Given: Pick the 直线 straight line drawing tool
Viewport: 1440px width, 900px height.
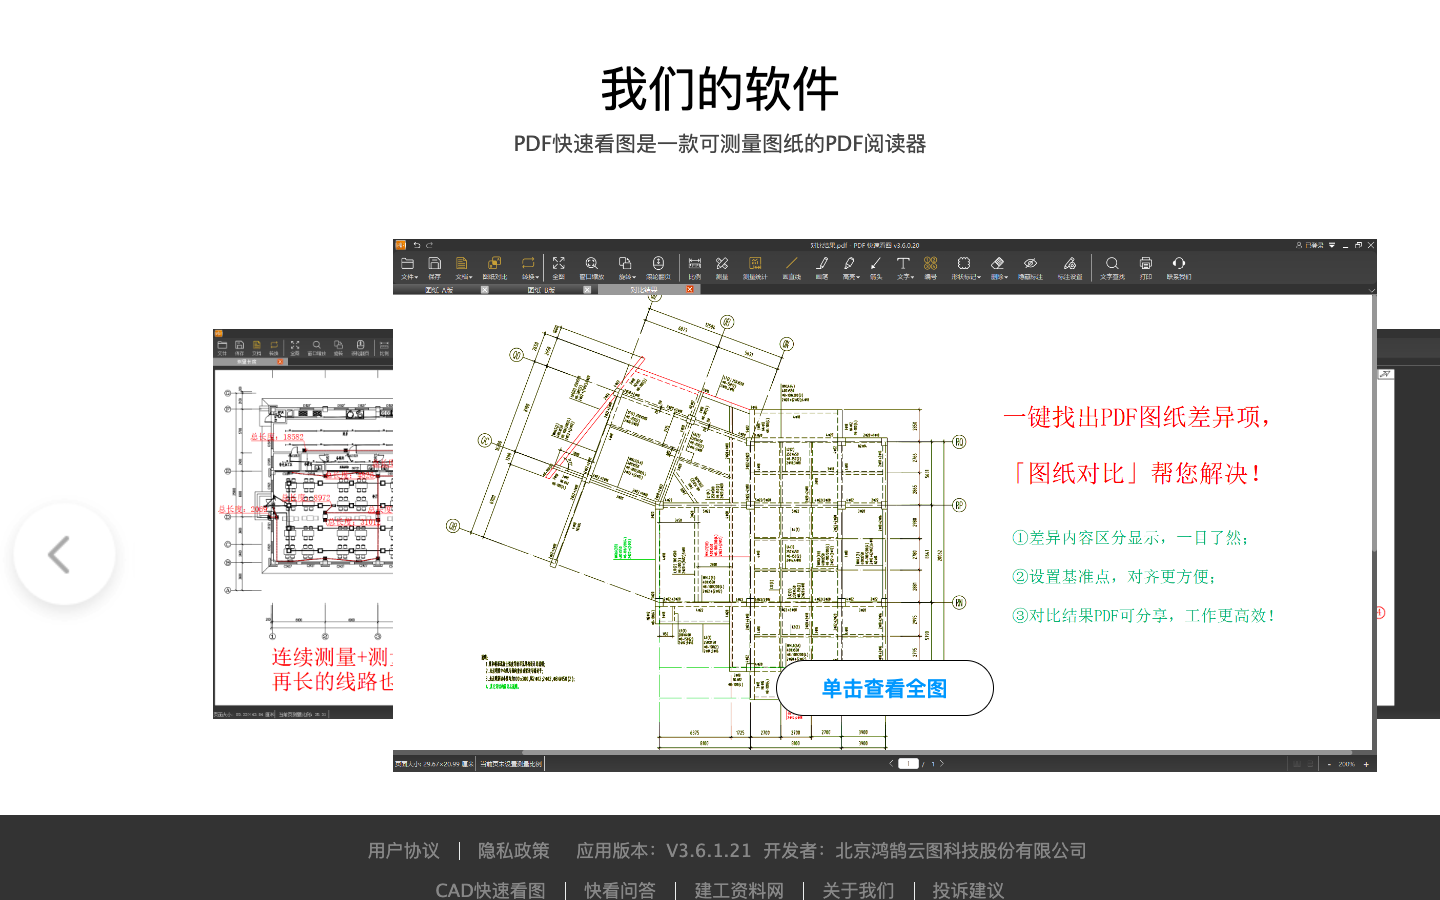Looking at the screenshot, I should tap(791, 265).
